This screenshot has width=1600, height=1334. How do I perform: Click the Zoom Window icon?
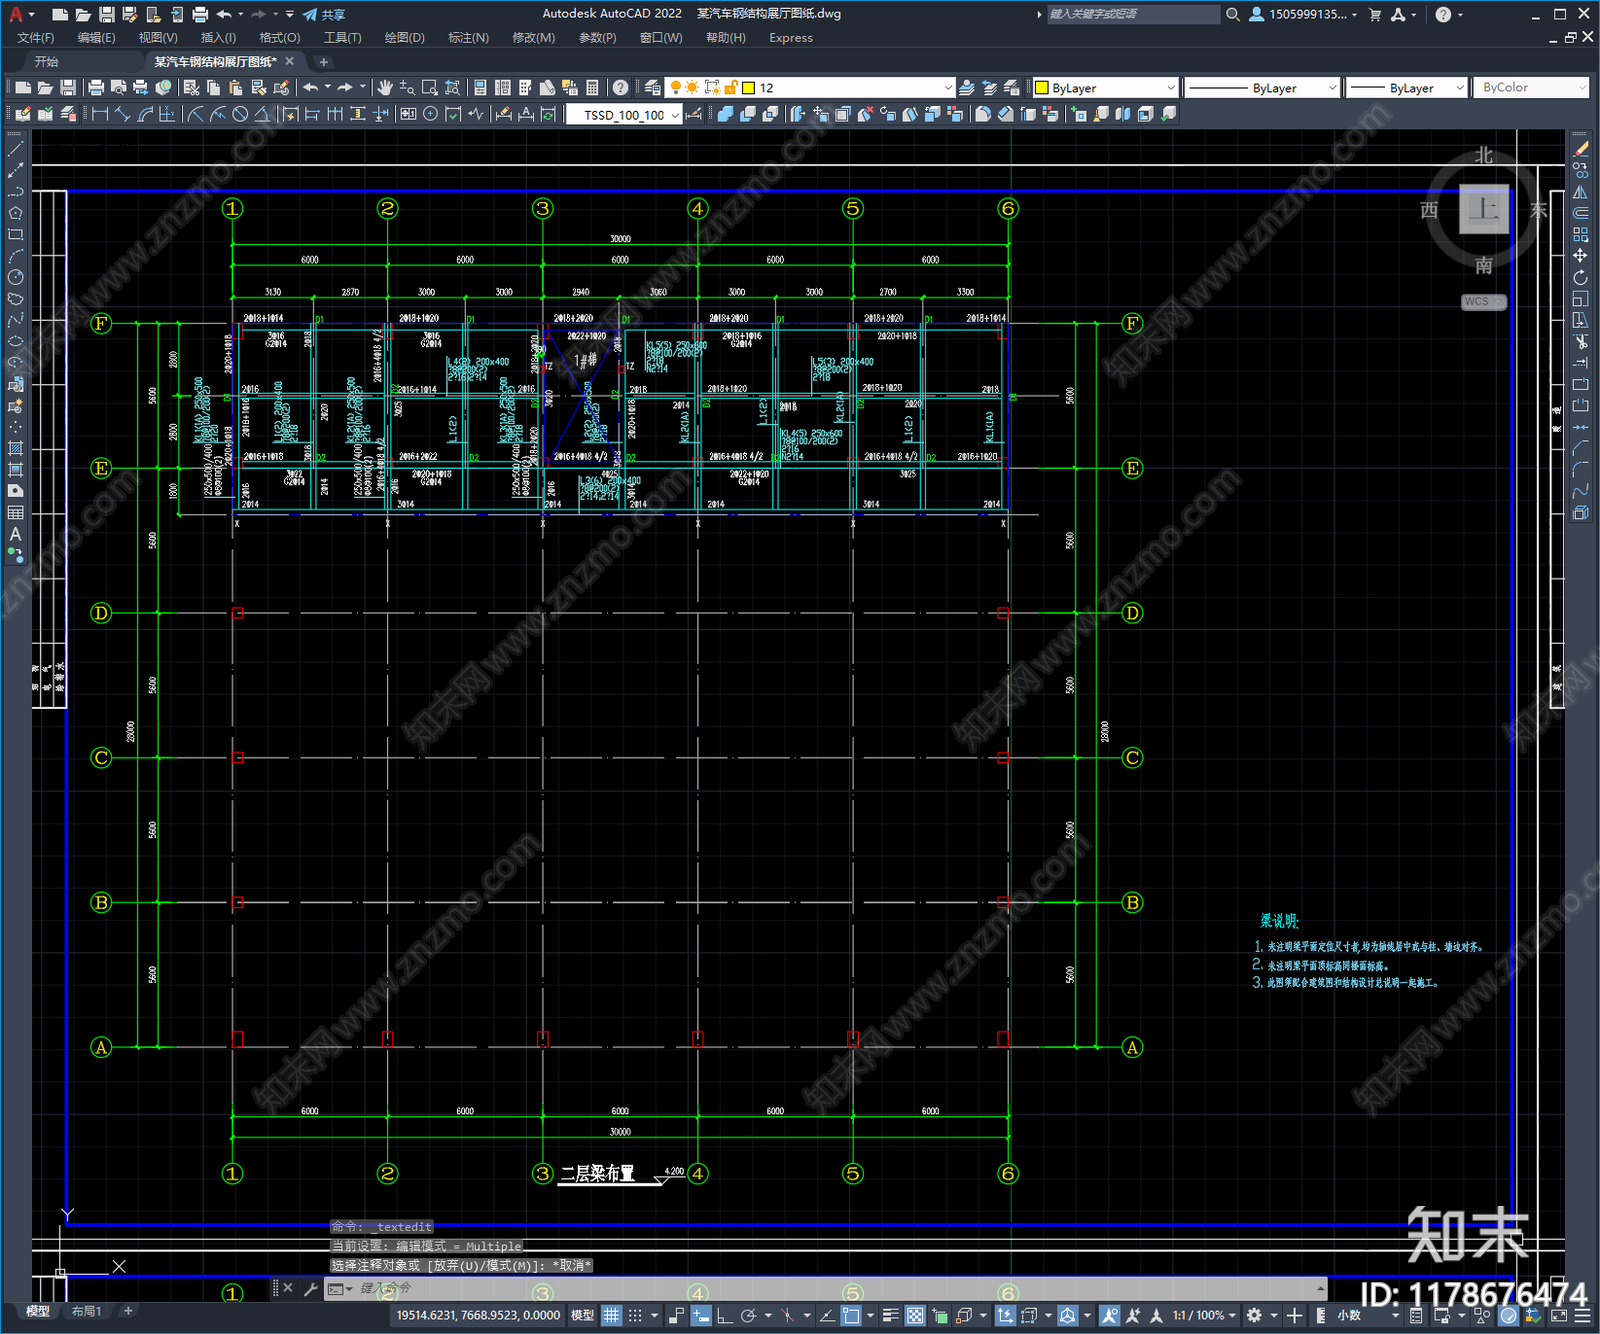[430, 88]
